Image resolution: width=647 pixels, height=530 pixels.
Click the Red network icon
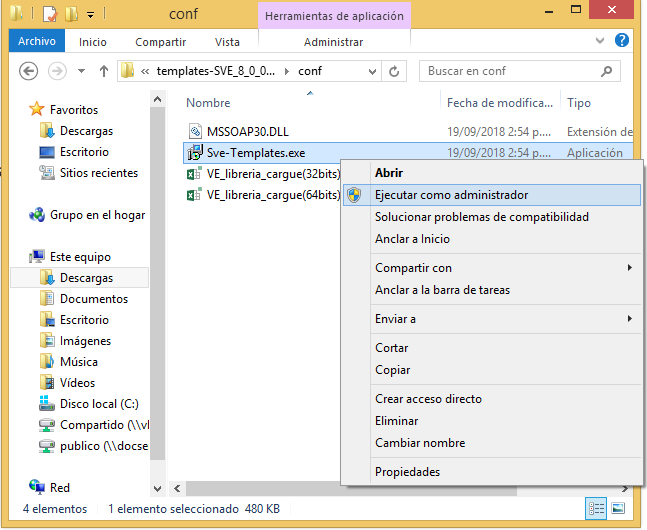coord(37,487)
